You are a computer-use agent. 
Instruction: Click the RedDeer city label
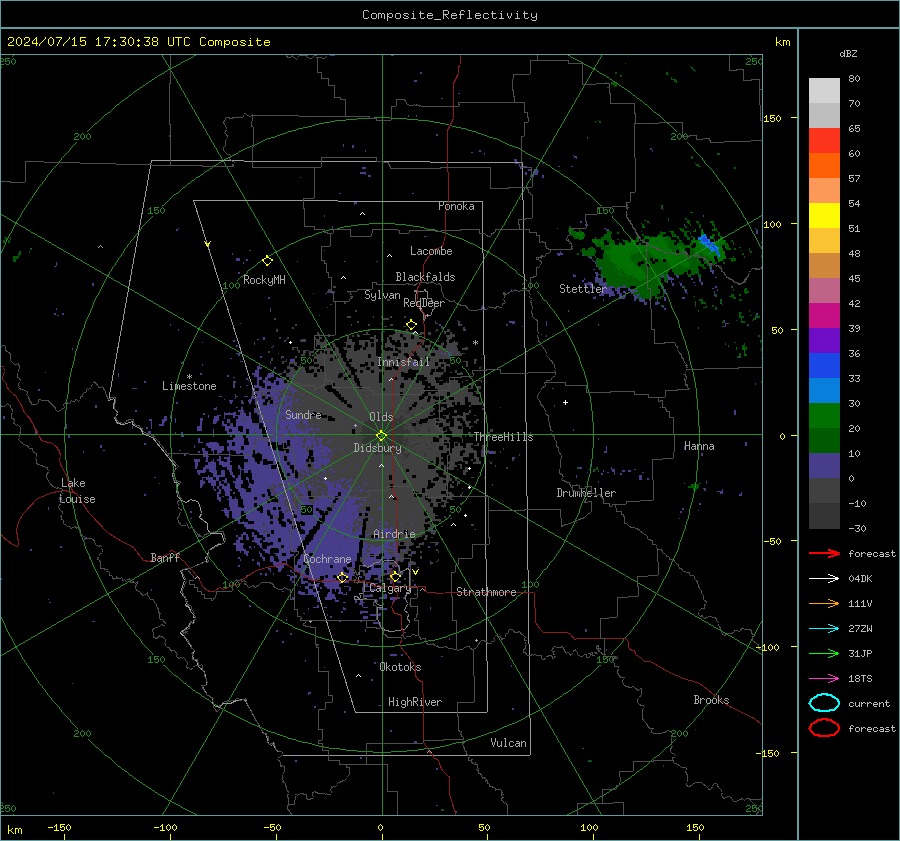pos(424,303)
